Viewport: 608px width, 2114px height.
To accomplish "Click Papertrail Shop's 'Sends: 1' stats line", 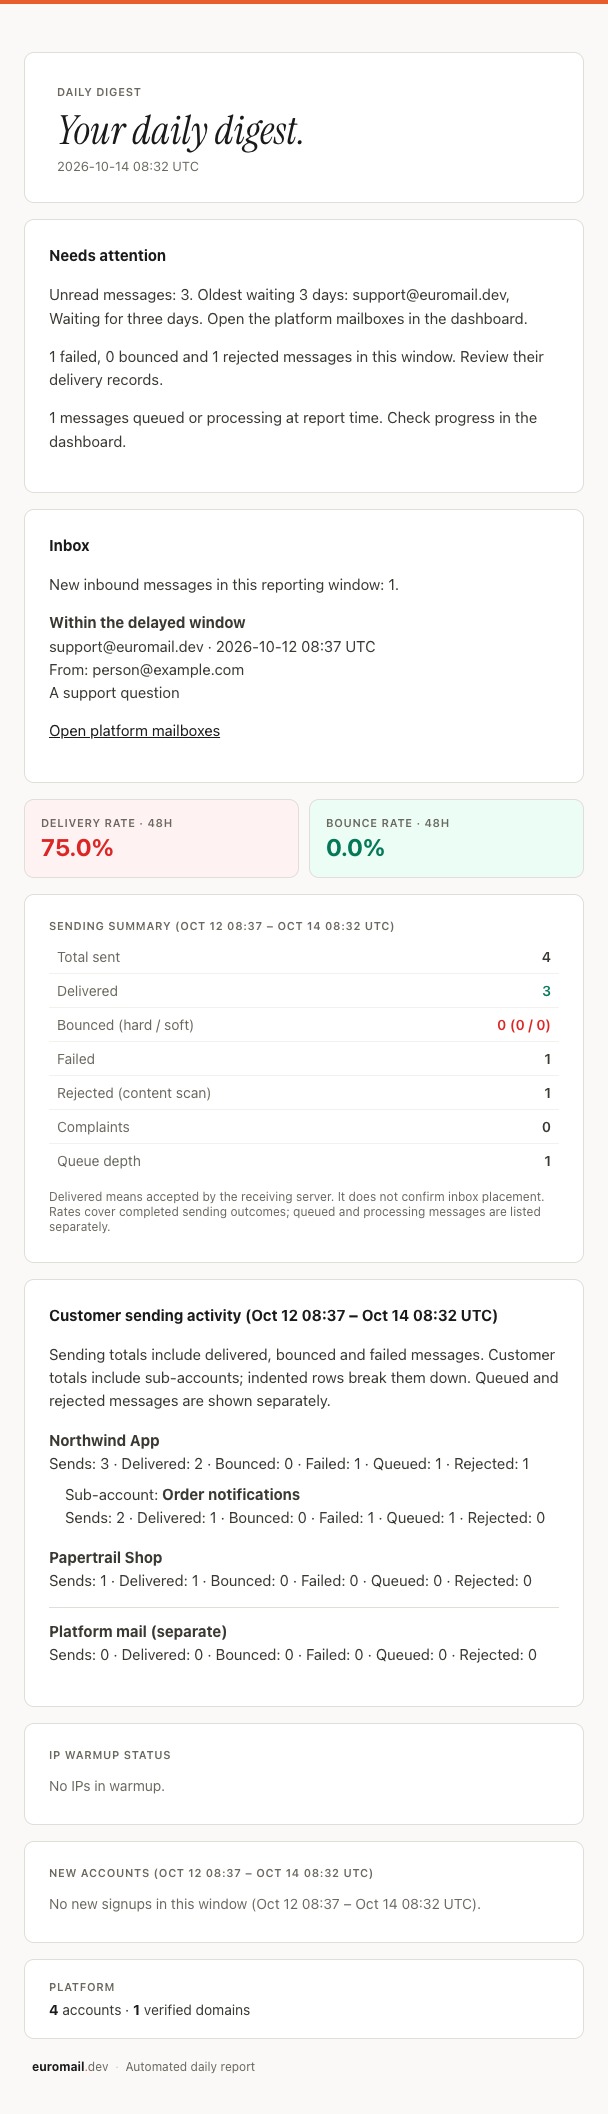I will 290,1581.
